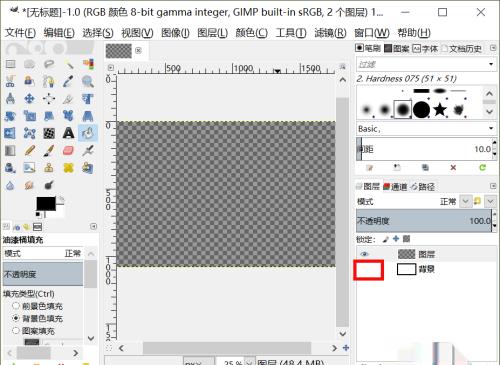Click the red delete brush icon

[453, 167]
